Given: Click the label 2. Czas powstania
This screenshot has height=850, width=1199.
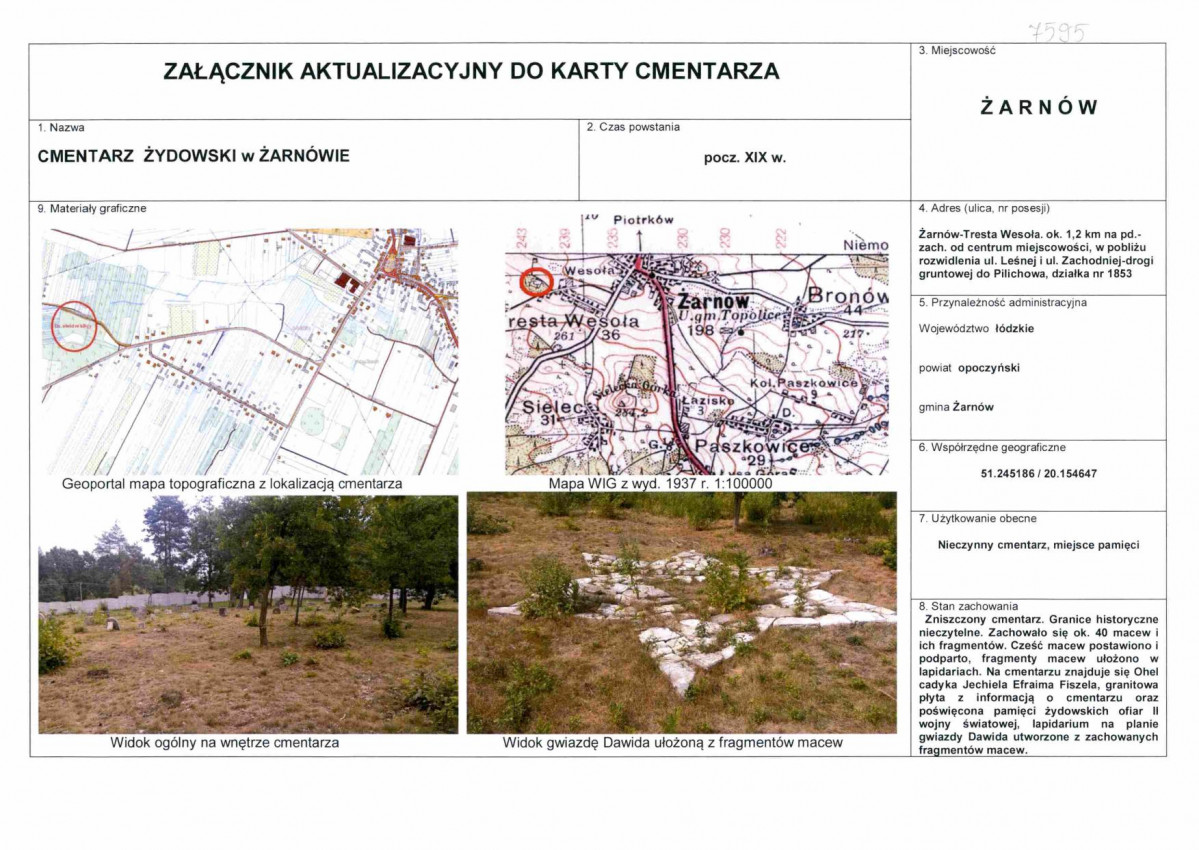Looking at the screenshot, I should coord(633,127).
